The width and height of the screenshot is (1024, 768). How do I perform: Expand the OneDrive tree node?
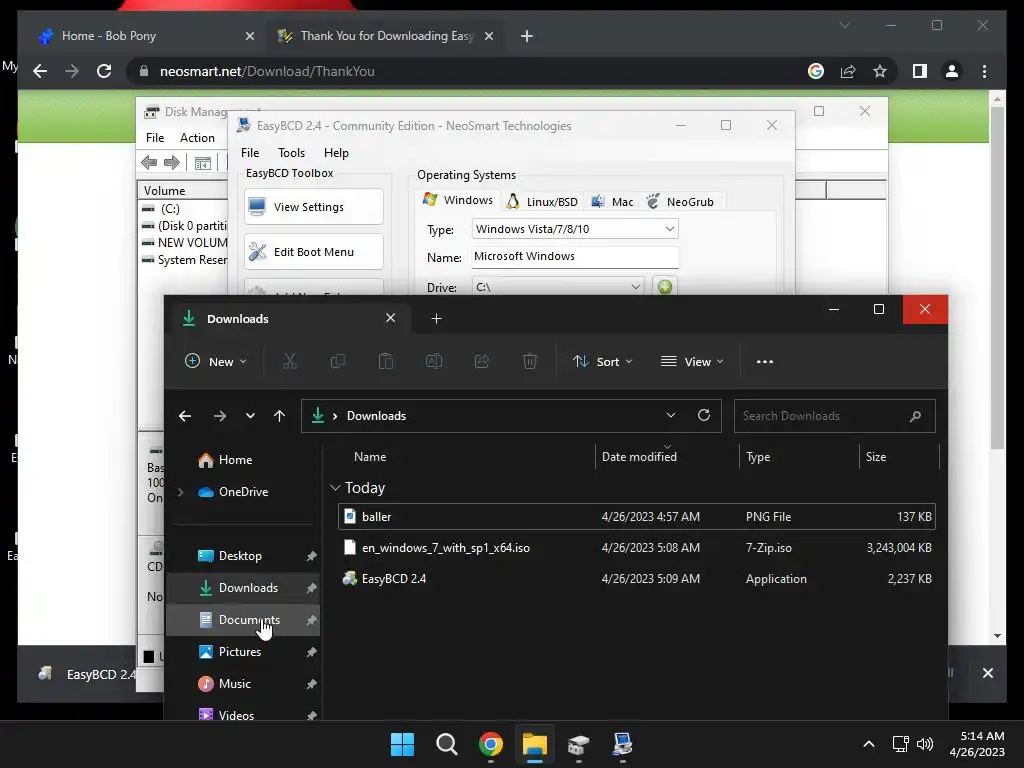pyautogui.click(x=180, y=492)
